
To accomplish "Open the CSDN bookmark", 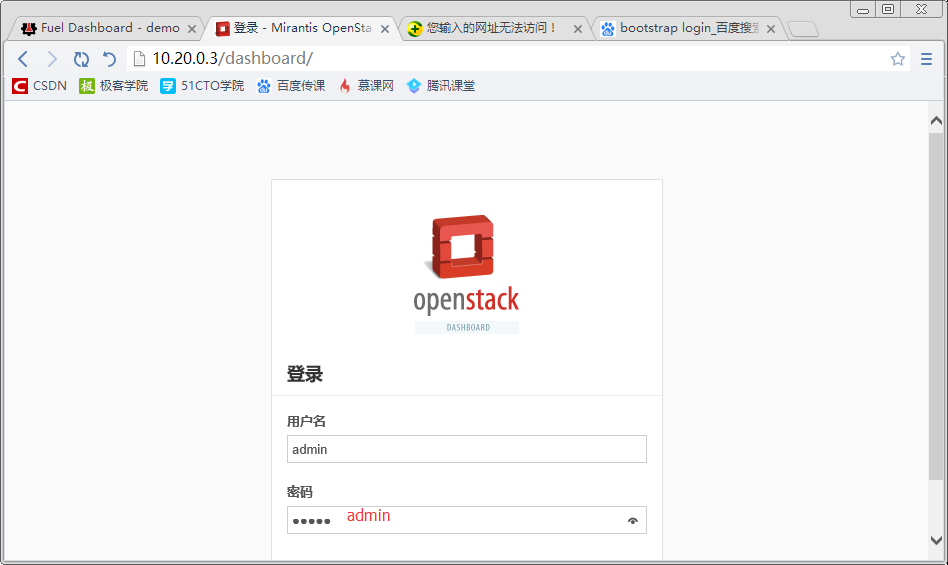I will [39, 86].
